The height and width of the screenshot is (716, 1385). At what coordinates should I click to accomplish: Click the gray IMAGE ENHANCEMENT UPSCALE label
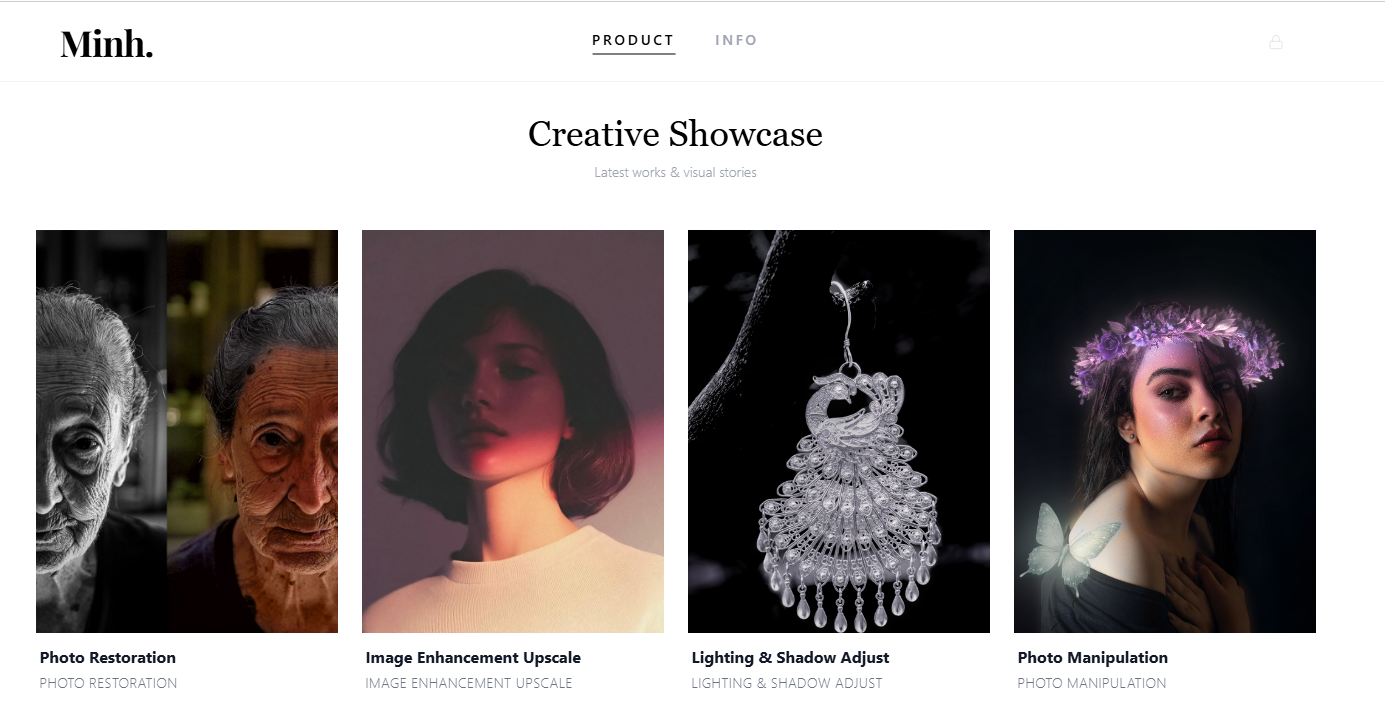tap(469, 683)
